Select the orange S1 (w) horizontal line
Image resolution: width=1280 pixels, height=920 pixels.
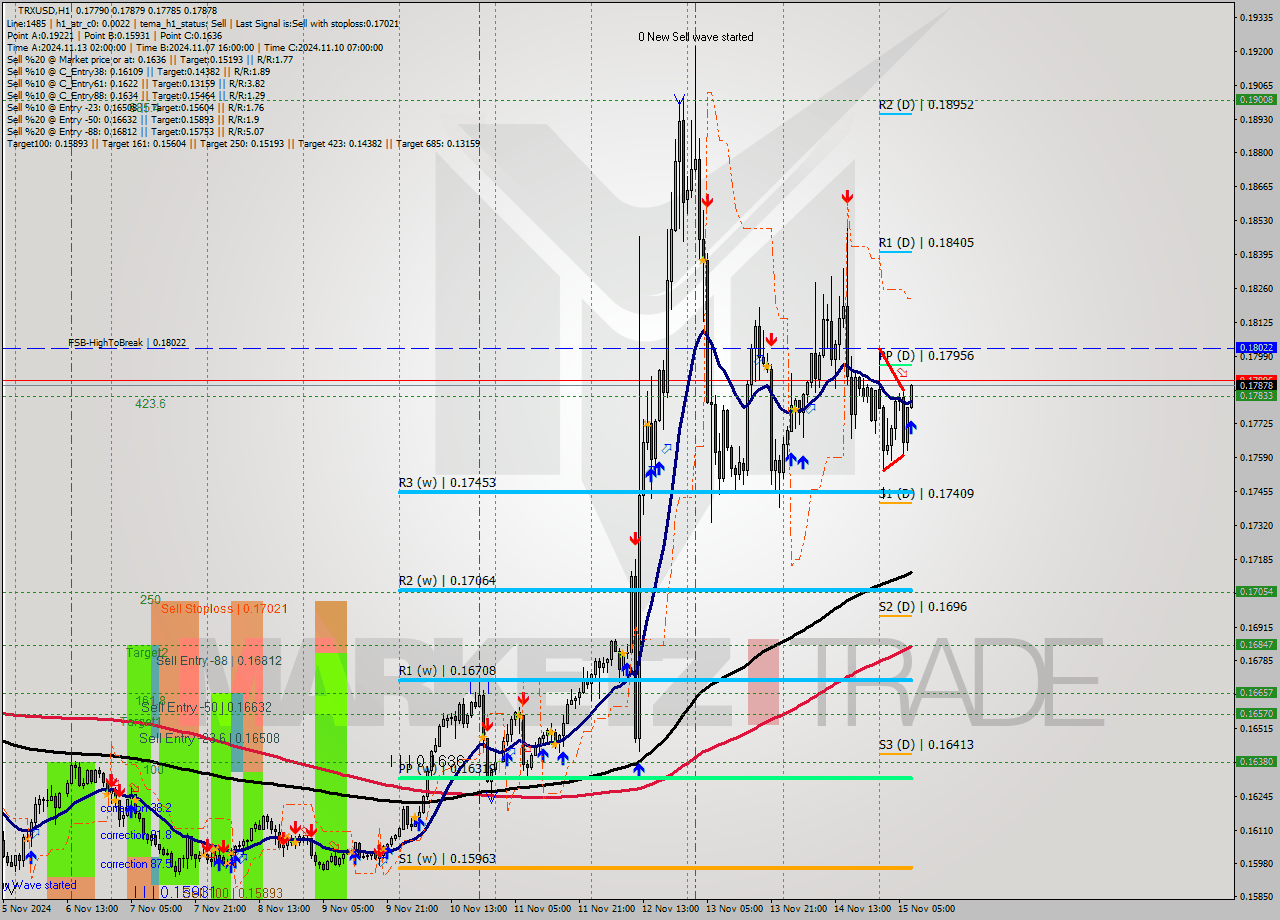[x=655, y=867]
